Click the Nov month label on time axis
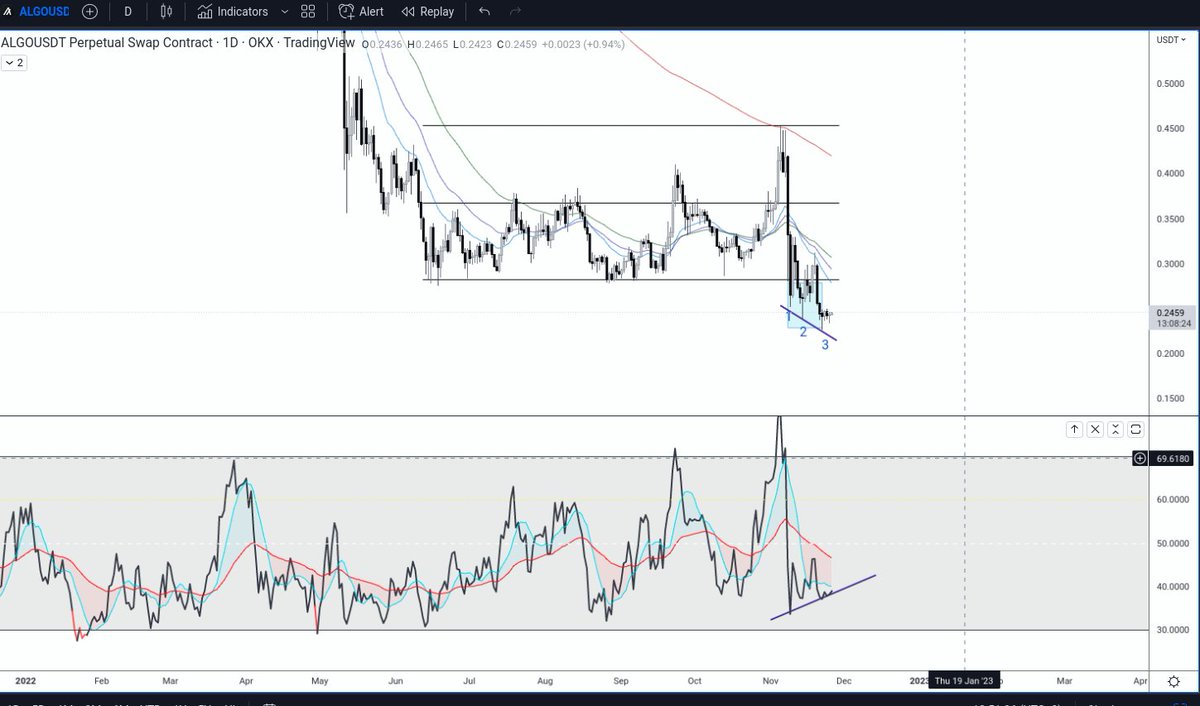The width and height of the screenshot is (1200, 706). [771, 680]
